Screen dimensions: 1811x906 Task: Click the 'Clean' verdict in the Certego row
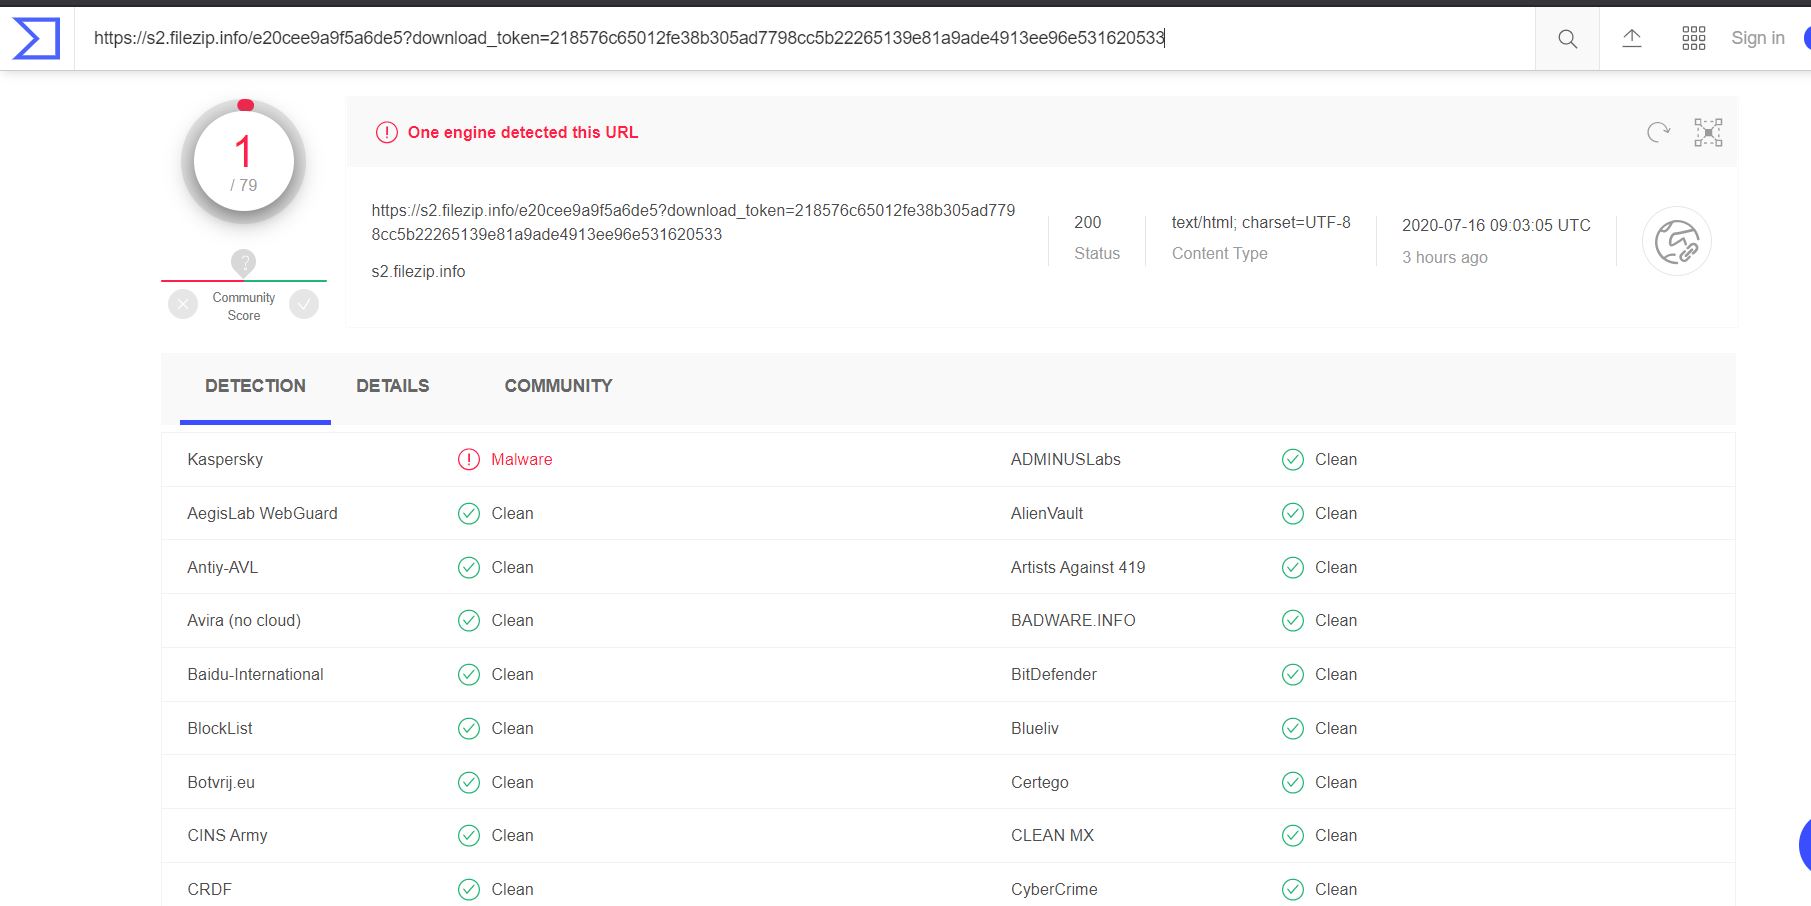coord(1336,782)
